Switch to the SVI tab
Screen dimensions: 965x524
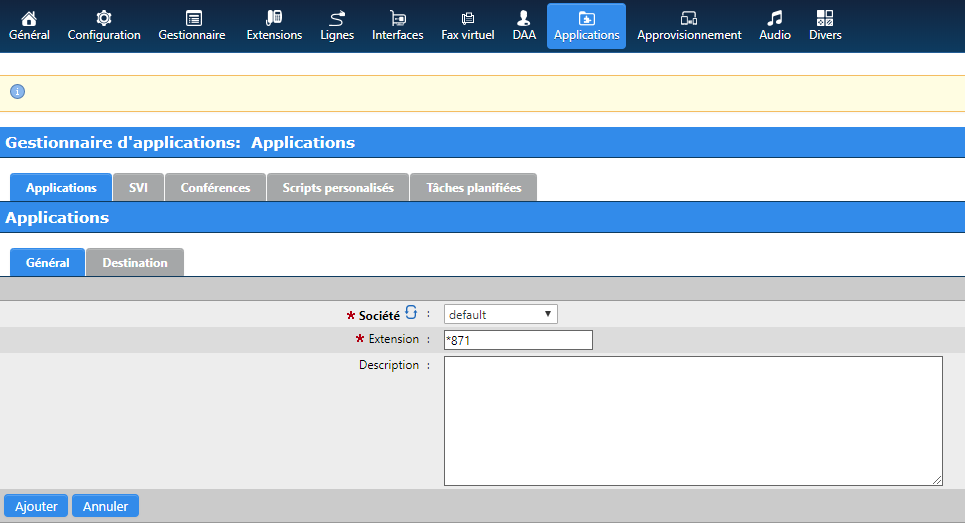click(x=138, y=187)
